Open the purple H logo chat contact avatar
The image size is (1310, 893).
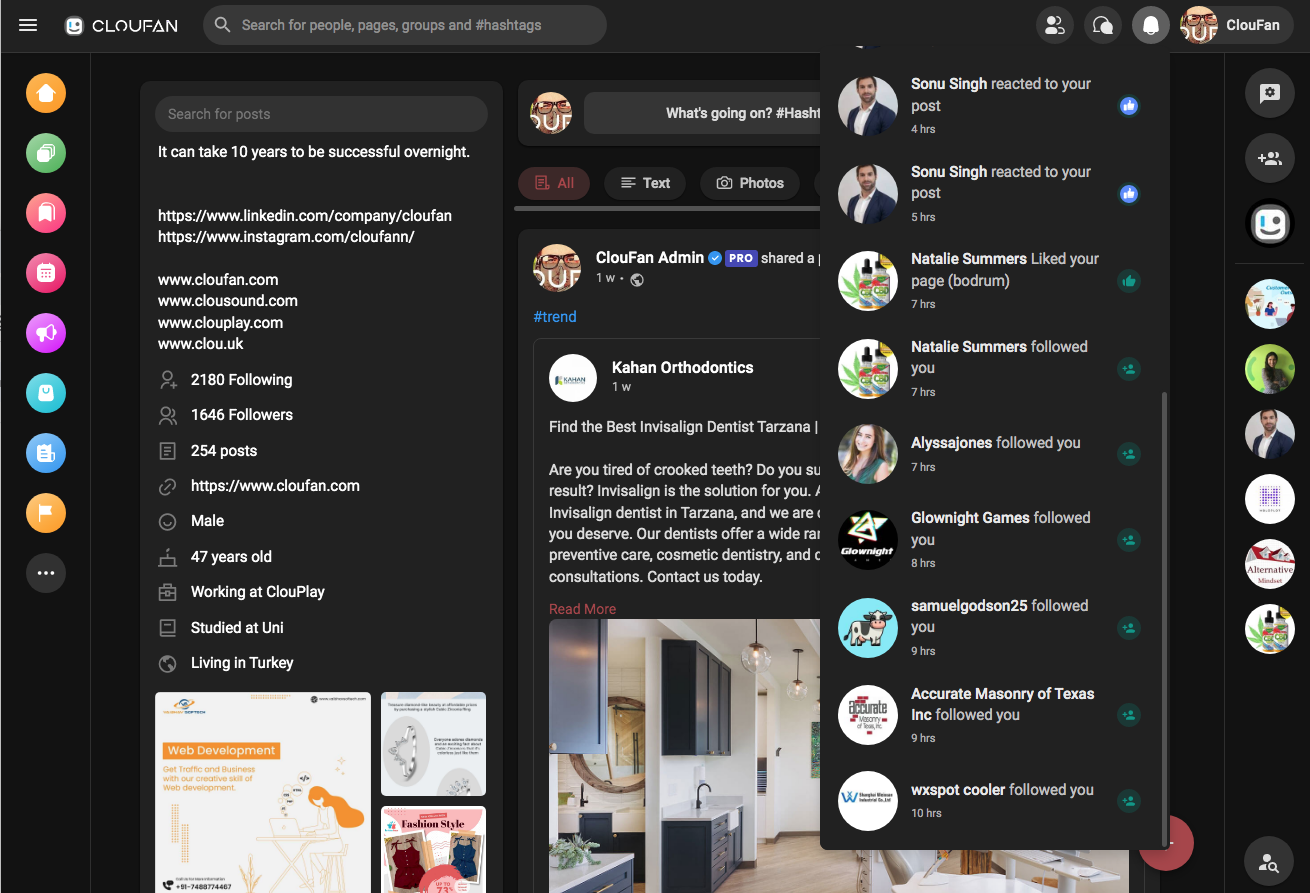pyautogui.click(x=1270, y=499)
